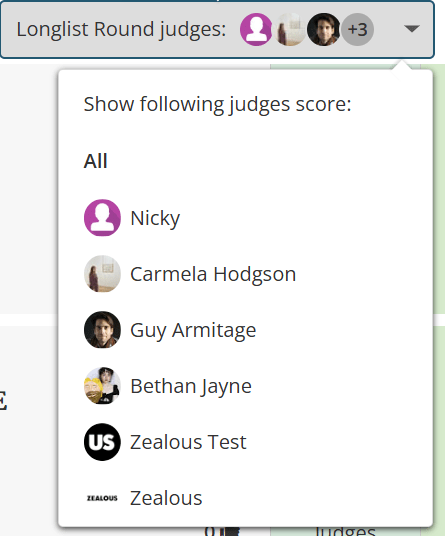Click the Longlist Round judges label
Image resolution: width=445 pixels, height=536 pixels.
point(121,29)
